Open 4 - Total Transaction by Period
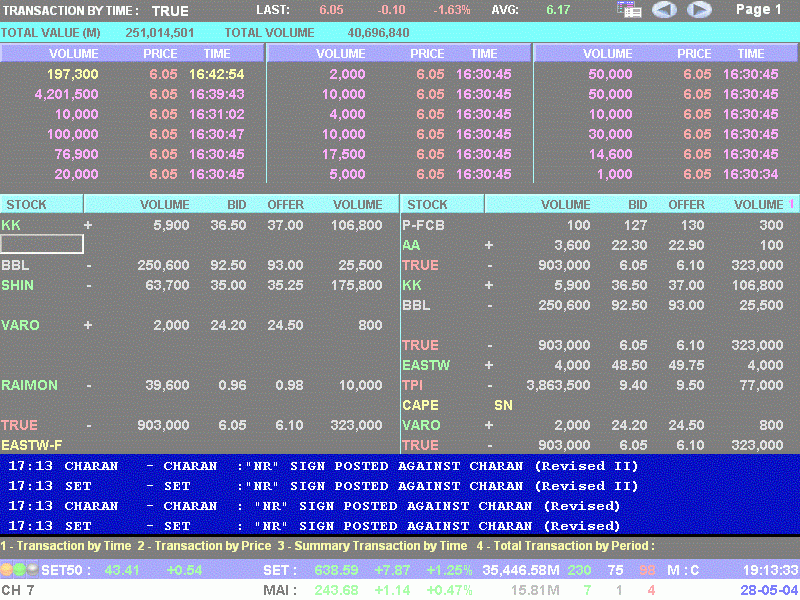This screenshot has height=600, width=800. (565, 546)
